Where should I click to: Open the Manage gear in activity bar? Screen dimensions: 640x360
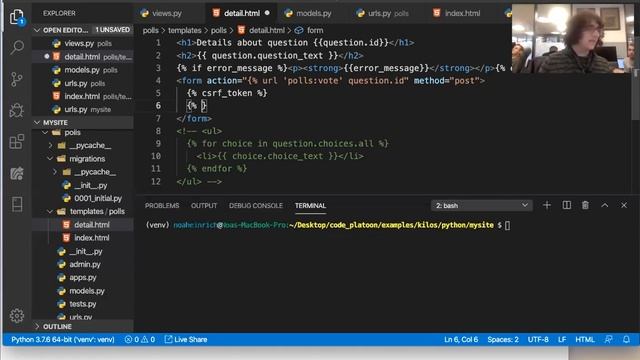click(17, 316)
